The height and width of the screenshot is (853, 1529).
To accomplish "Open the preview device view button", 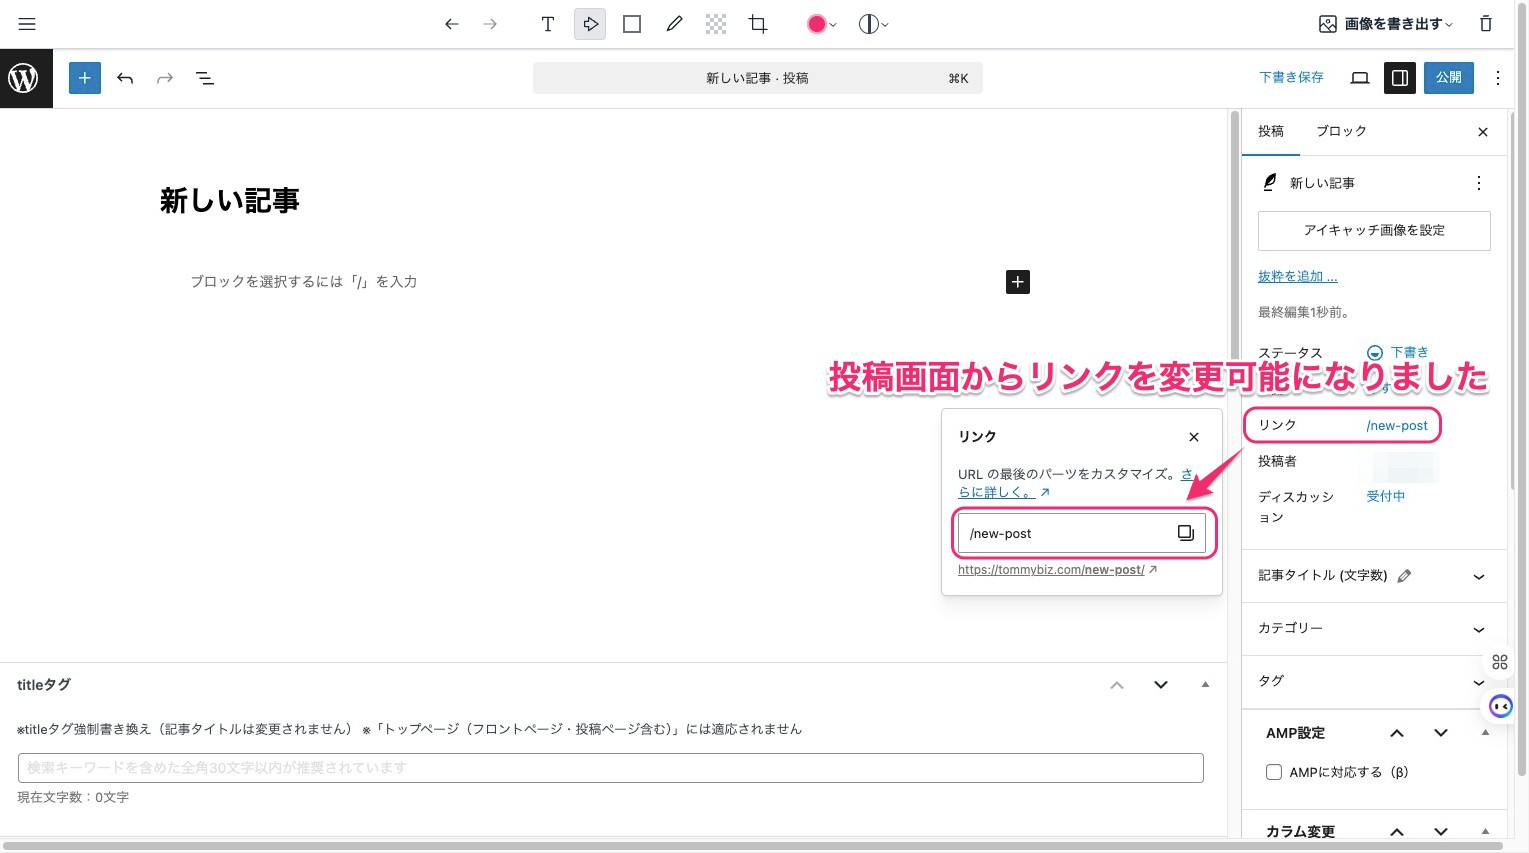I will (x=1360, y=78).
